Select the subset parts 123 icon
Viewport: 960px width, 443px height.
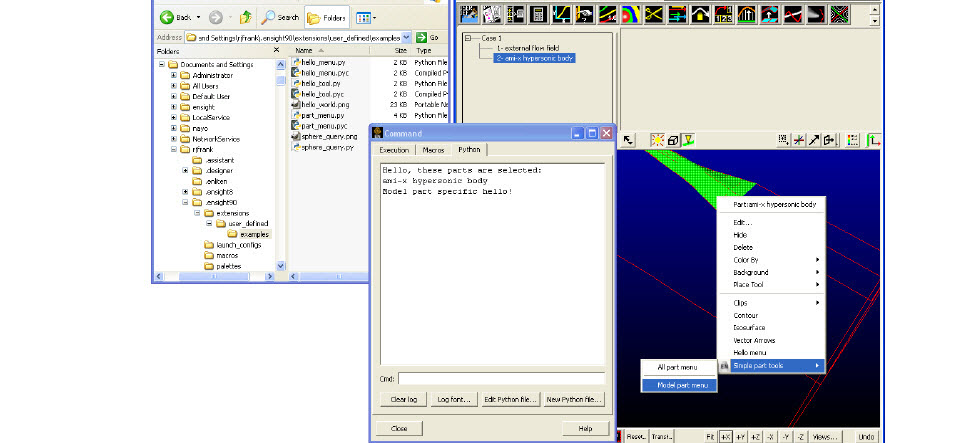coord(724,13)
